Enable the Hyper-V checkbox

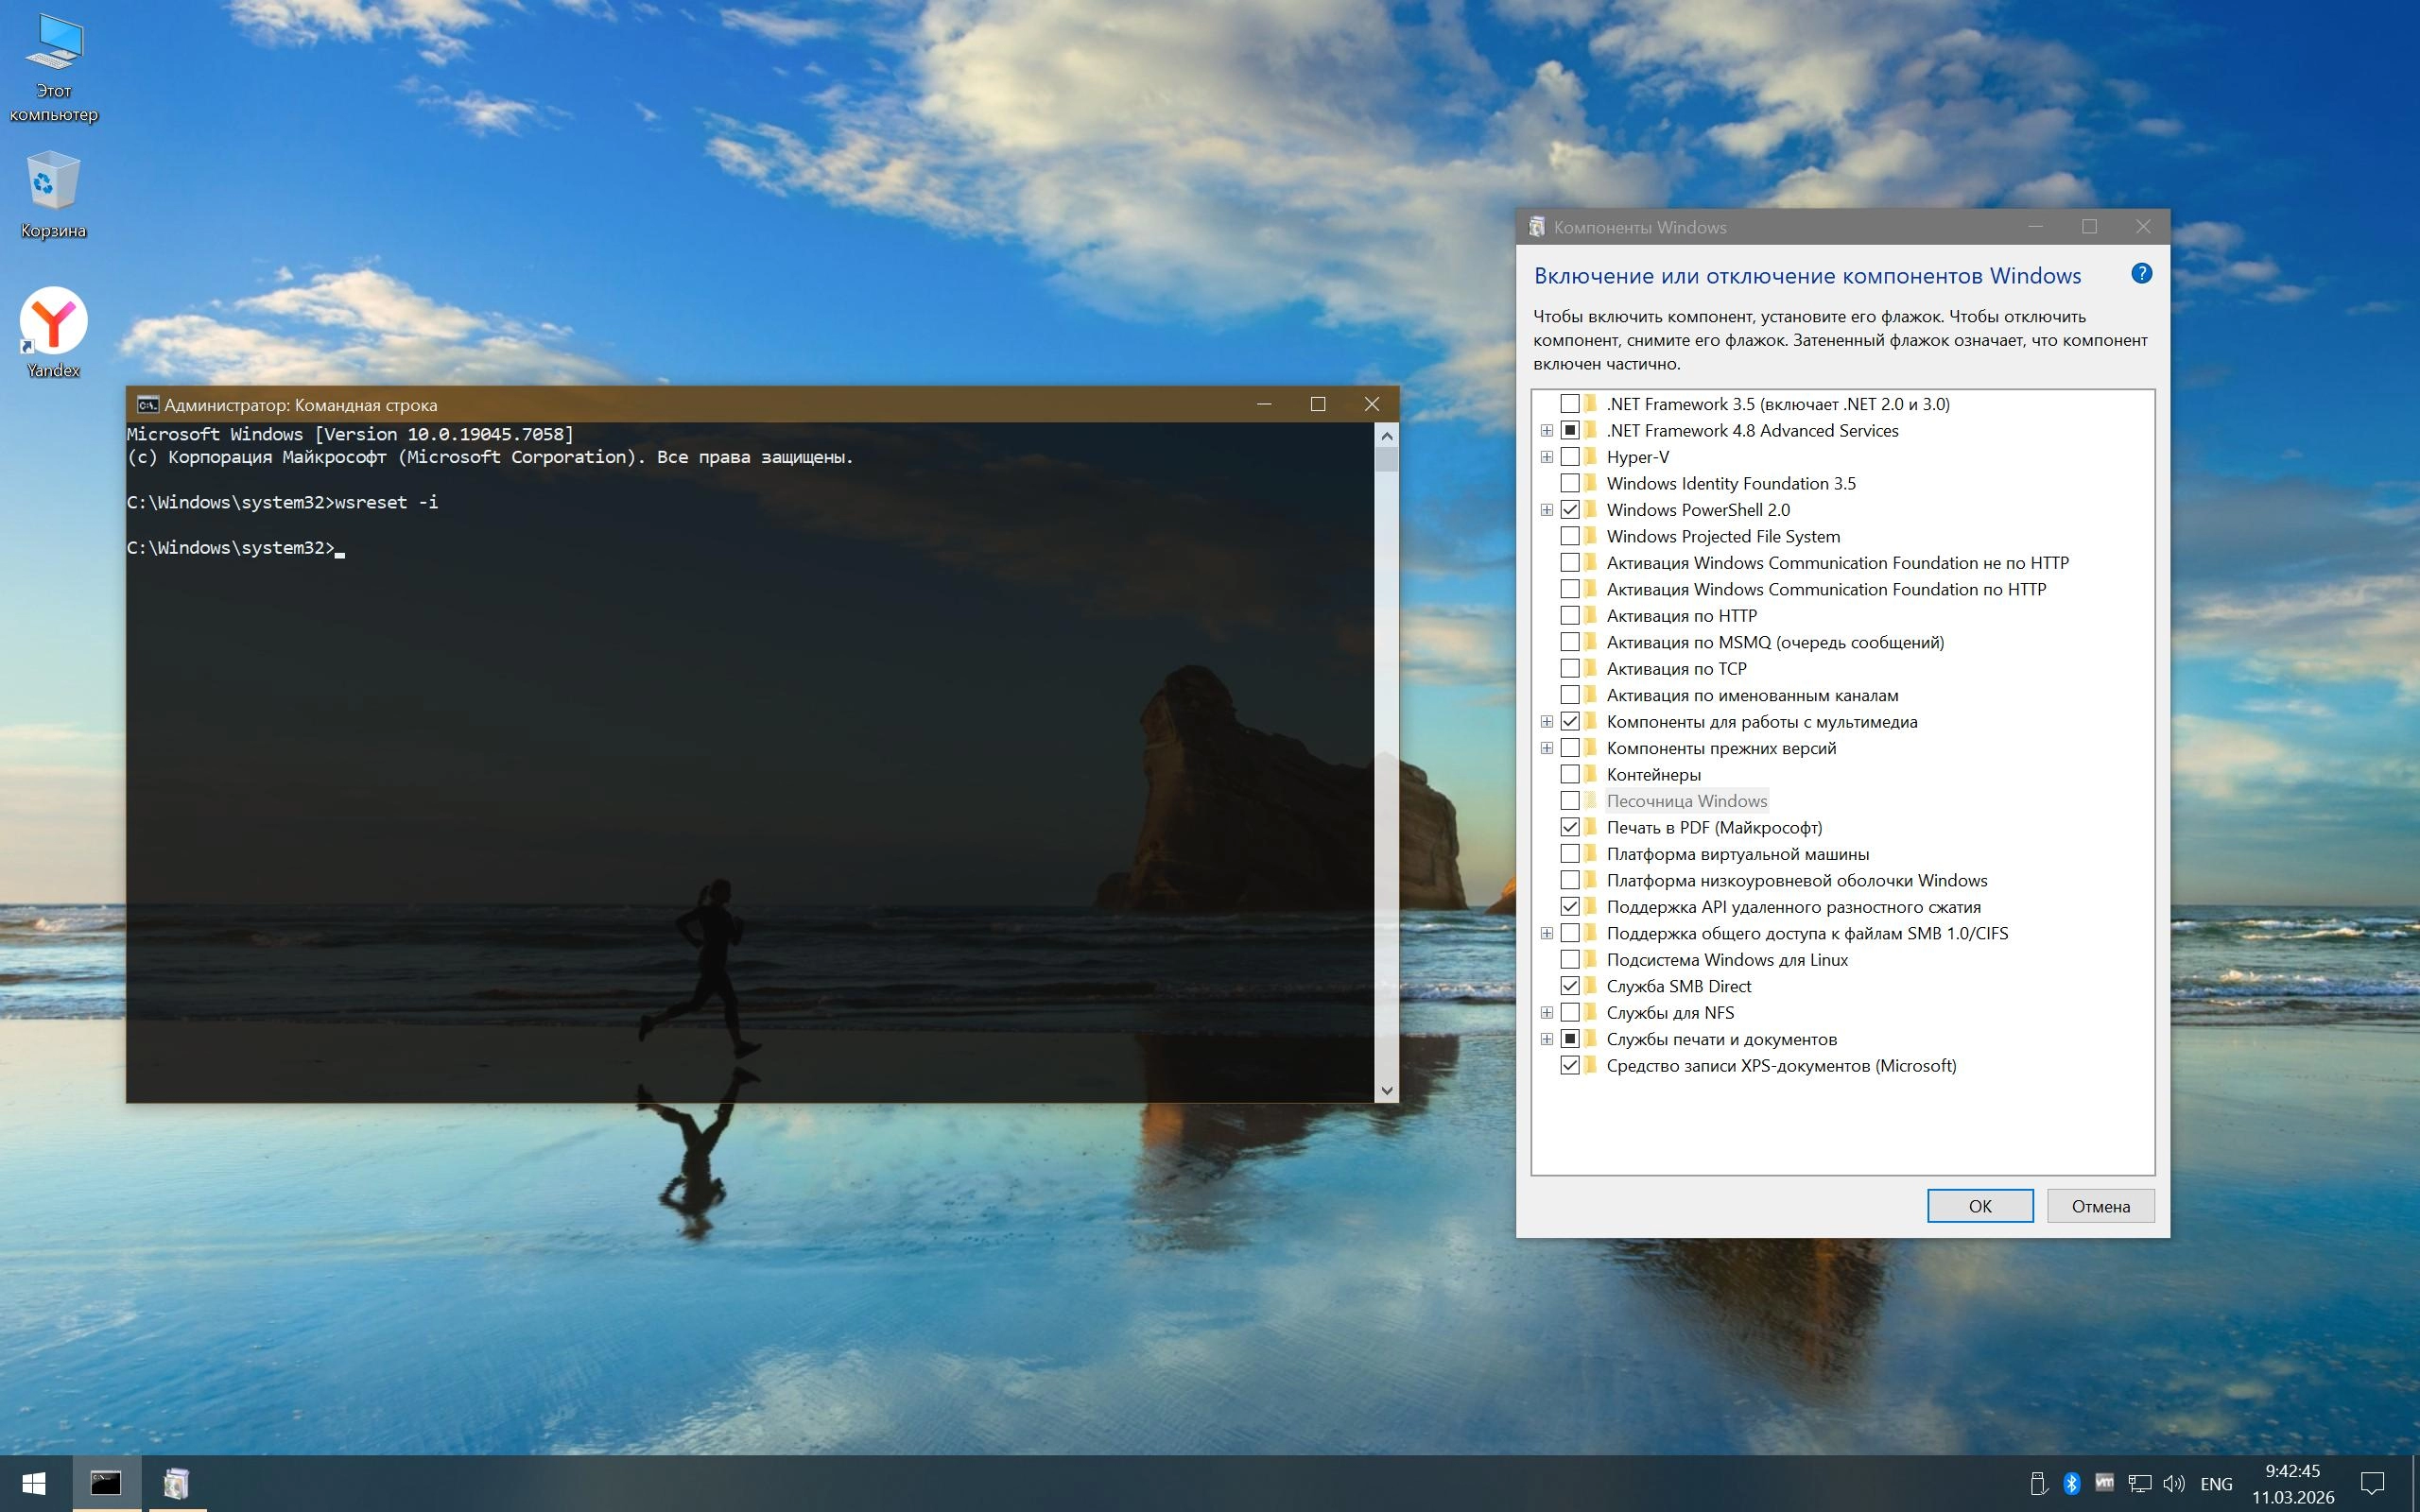[x=1570, y=457]
